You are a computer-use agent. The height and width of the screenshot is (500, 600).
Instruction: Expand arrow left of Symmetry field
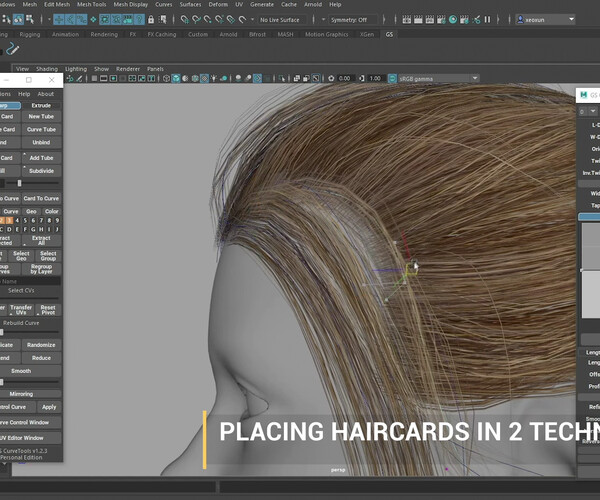tap(323, 20)
